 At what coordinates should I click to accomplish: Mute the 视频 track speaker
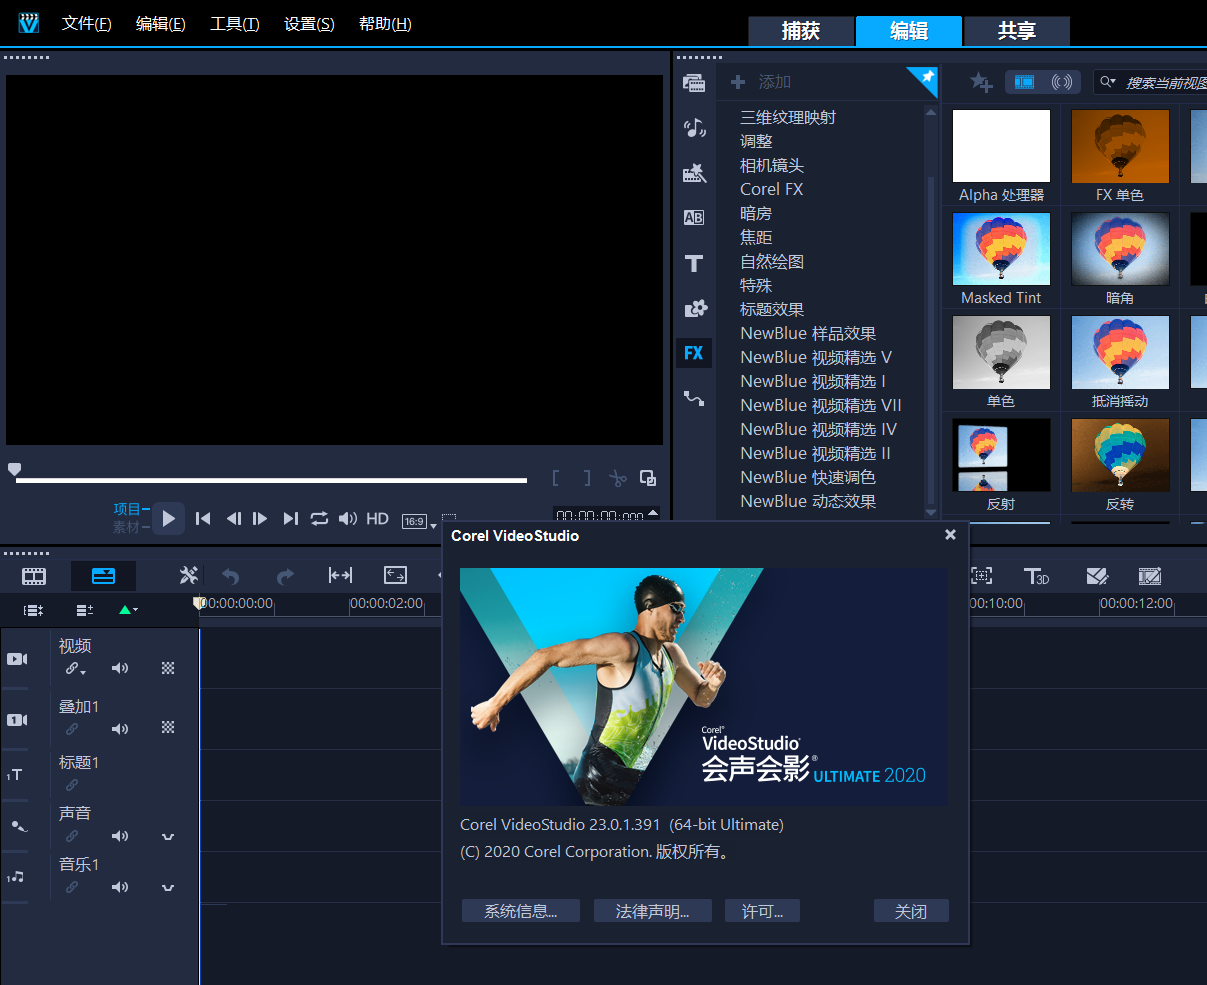[120, 668]
